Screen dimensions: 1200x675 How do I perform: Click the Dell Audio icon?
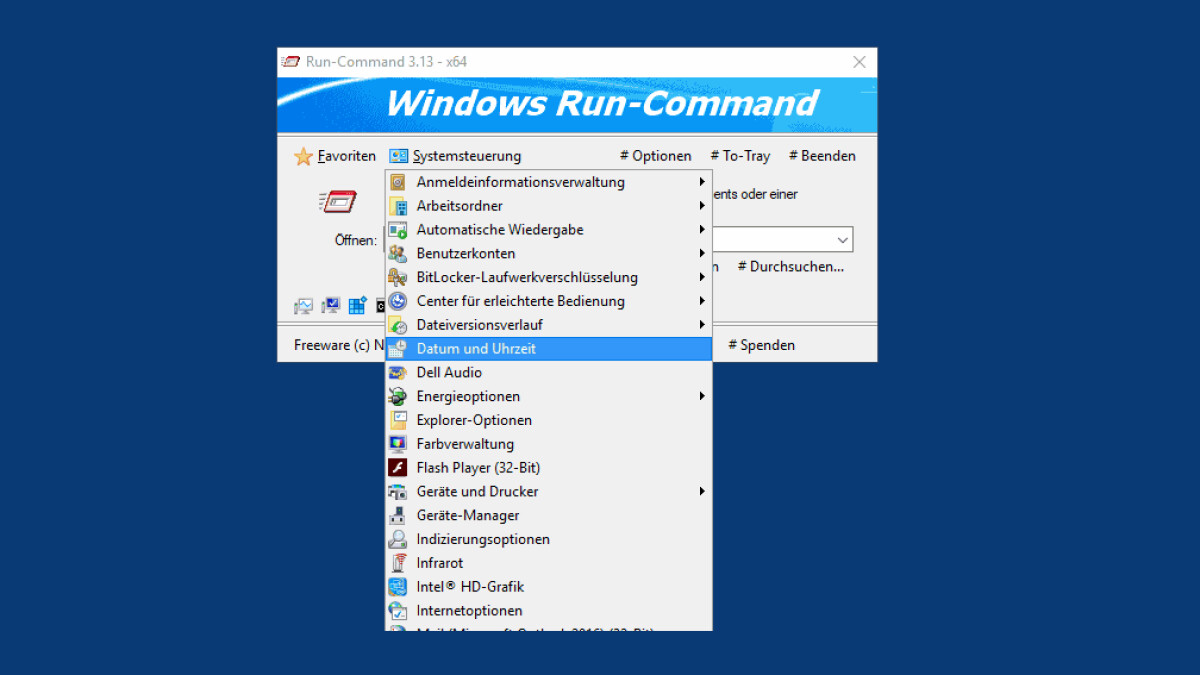398,373
